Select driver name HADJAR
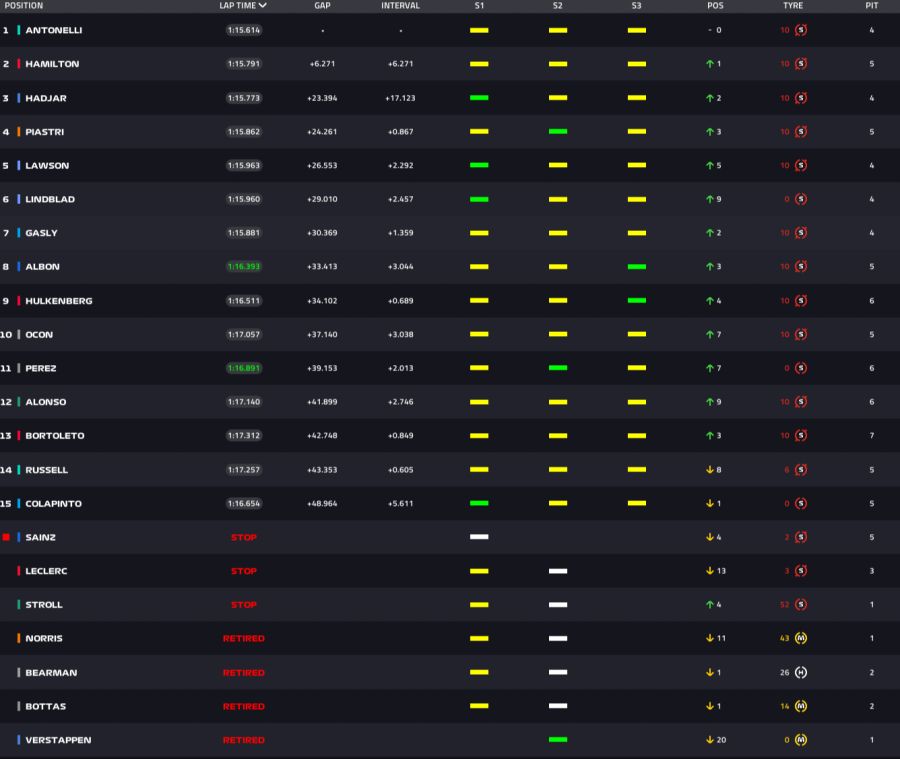Screen dimensions: 900x759 (x=46, y=98)
